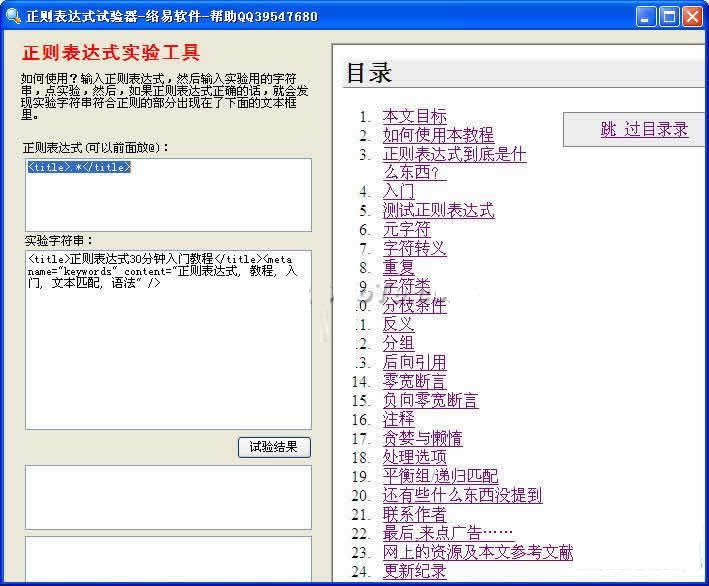
Task: Click the 试验结果 button
Action: [274, 447]
